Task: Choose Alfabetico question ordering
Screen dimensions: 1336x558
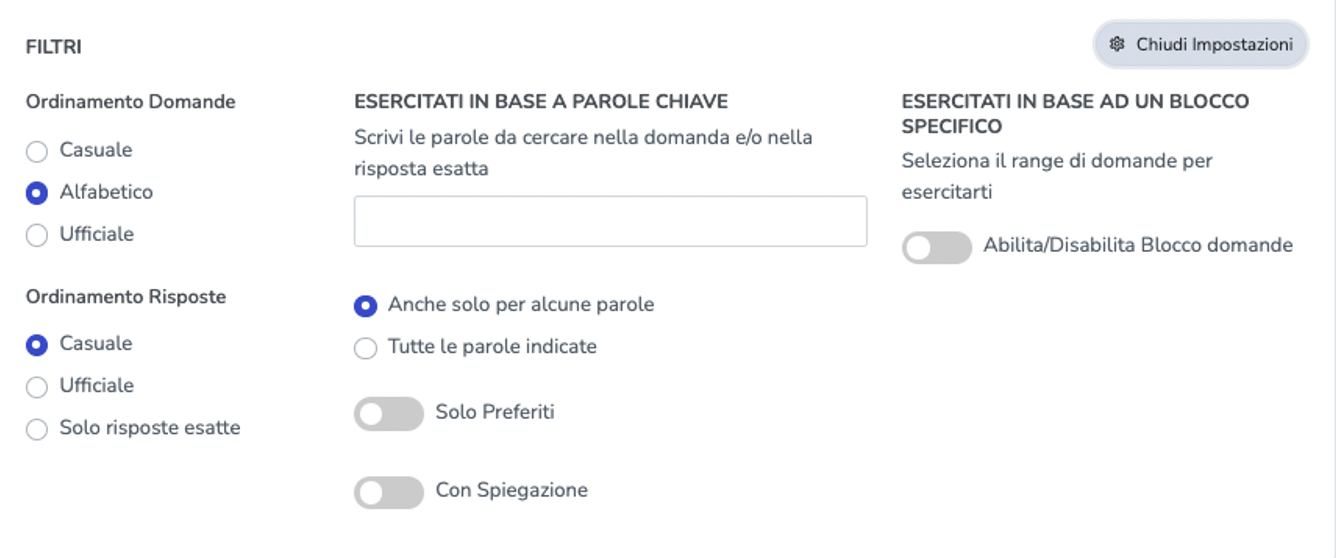Action: [37, 193]
